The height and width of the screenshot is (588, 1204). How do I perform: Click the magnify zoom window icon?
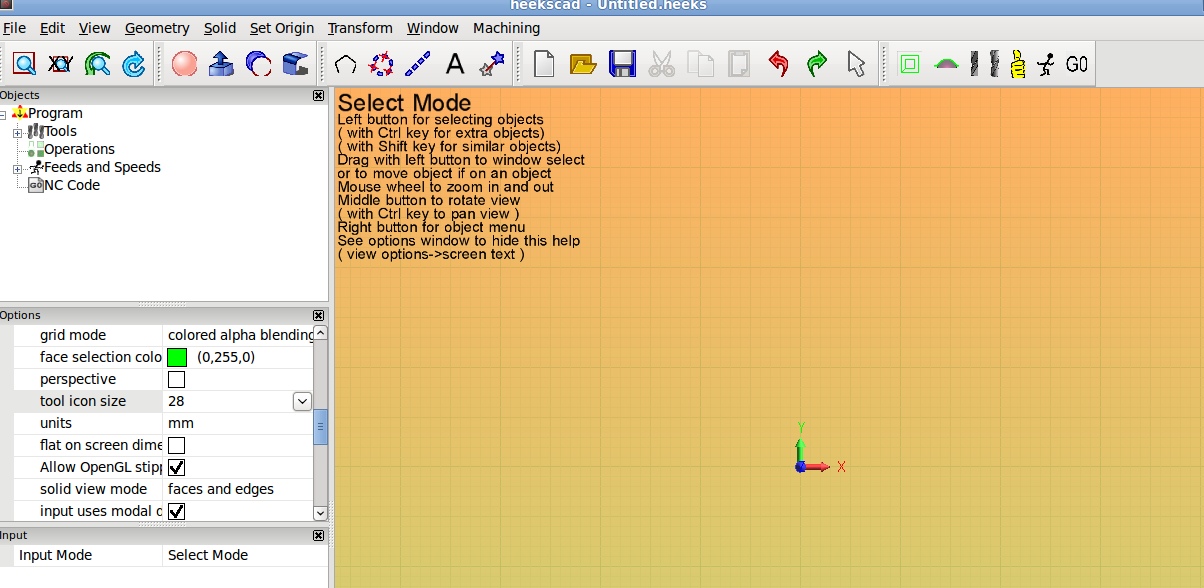[x=24, y=65]
